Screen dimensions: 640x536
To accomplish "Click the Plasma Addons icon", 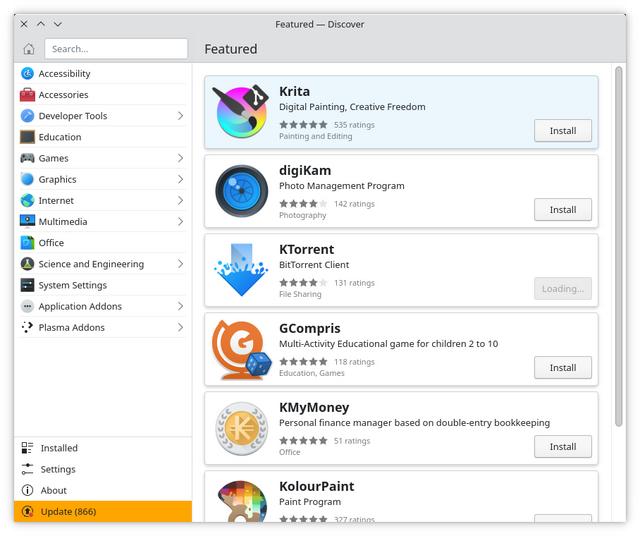I will [27, 327].
